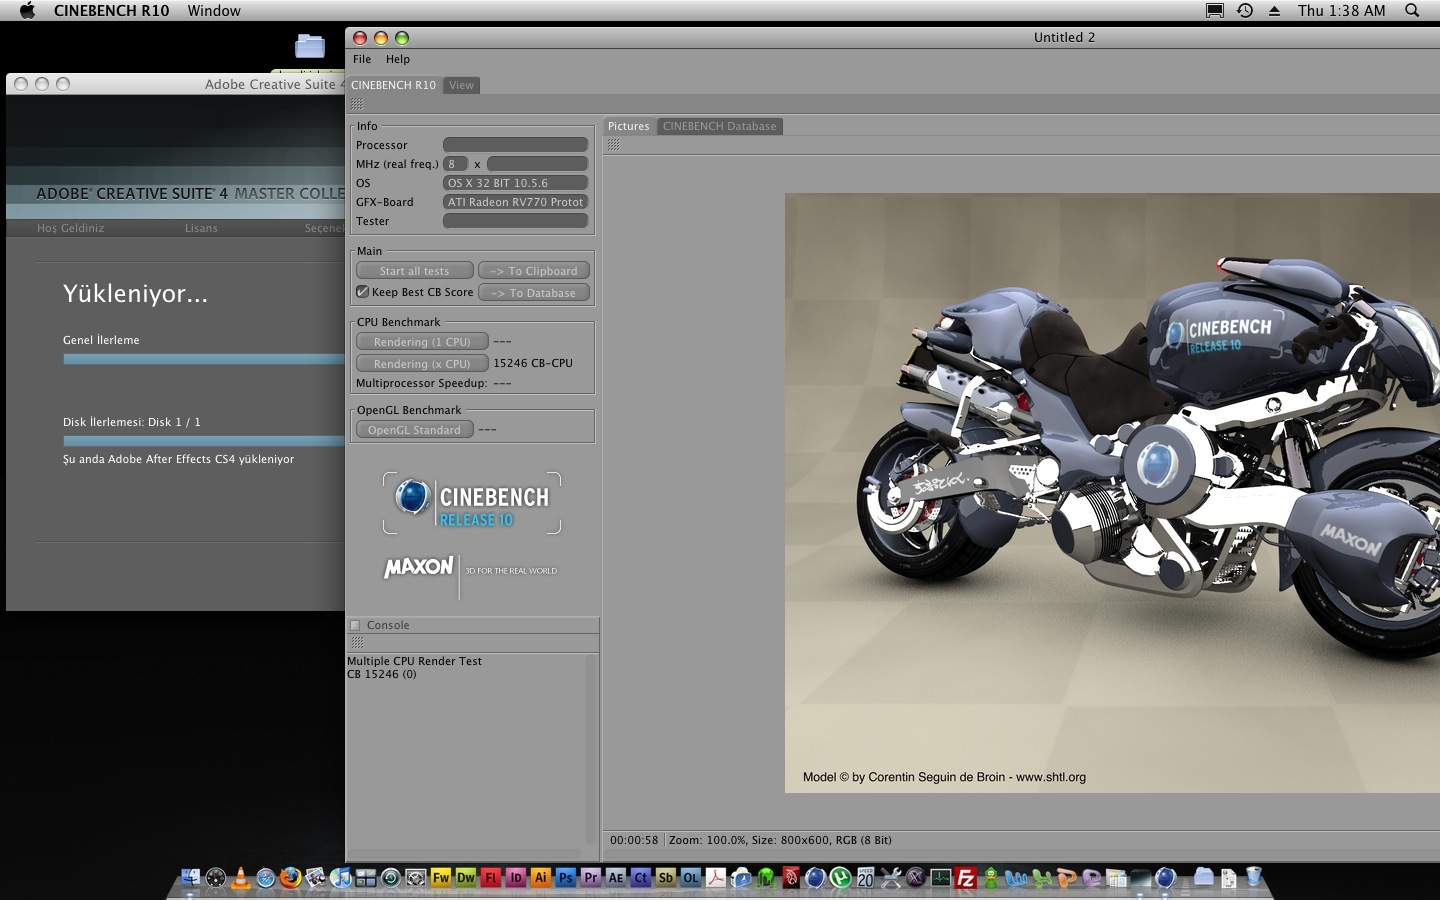This screenshot has height=900, width=1440.
Task: Launch Adobe Photoshop (Ps) from the dock
Action: tap(565, 878)
